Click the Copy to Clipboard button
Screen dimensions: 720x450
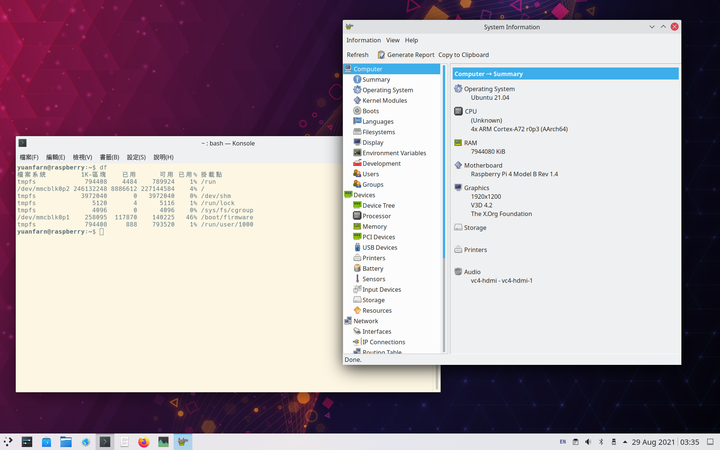coord(463,55)
